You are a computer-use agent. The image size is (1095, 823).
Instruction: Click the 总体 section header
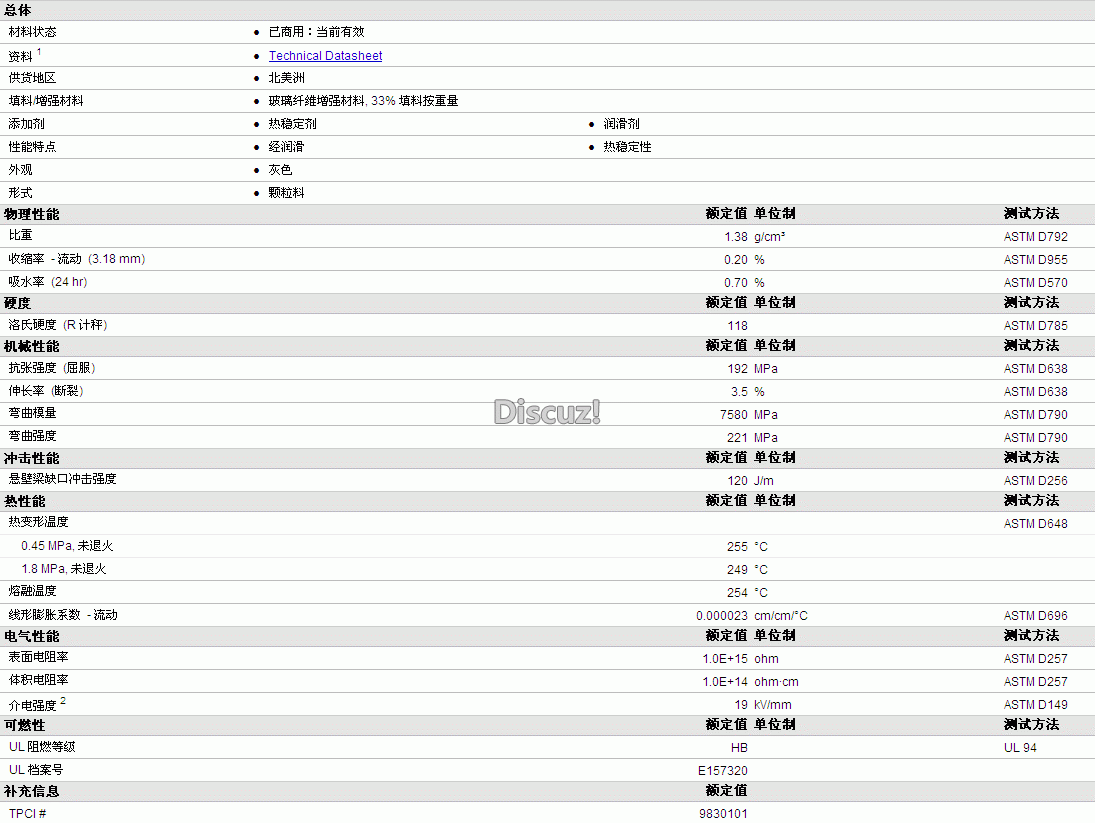(17, 11)
